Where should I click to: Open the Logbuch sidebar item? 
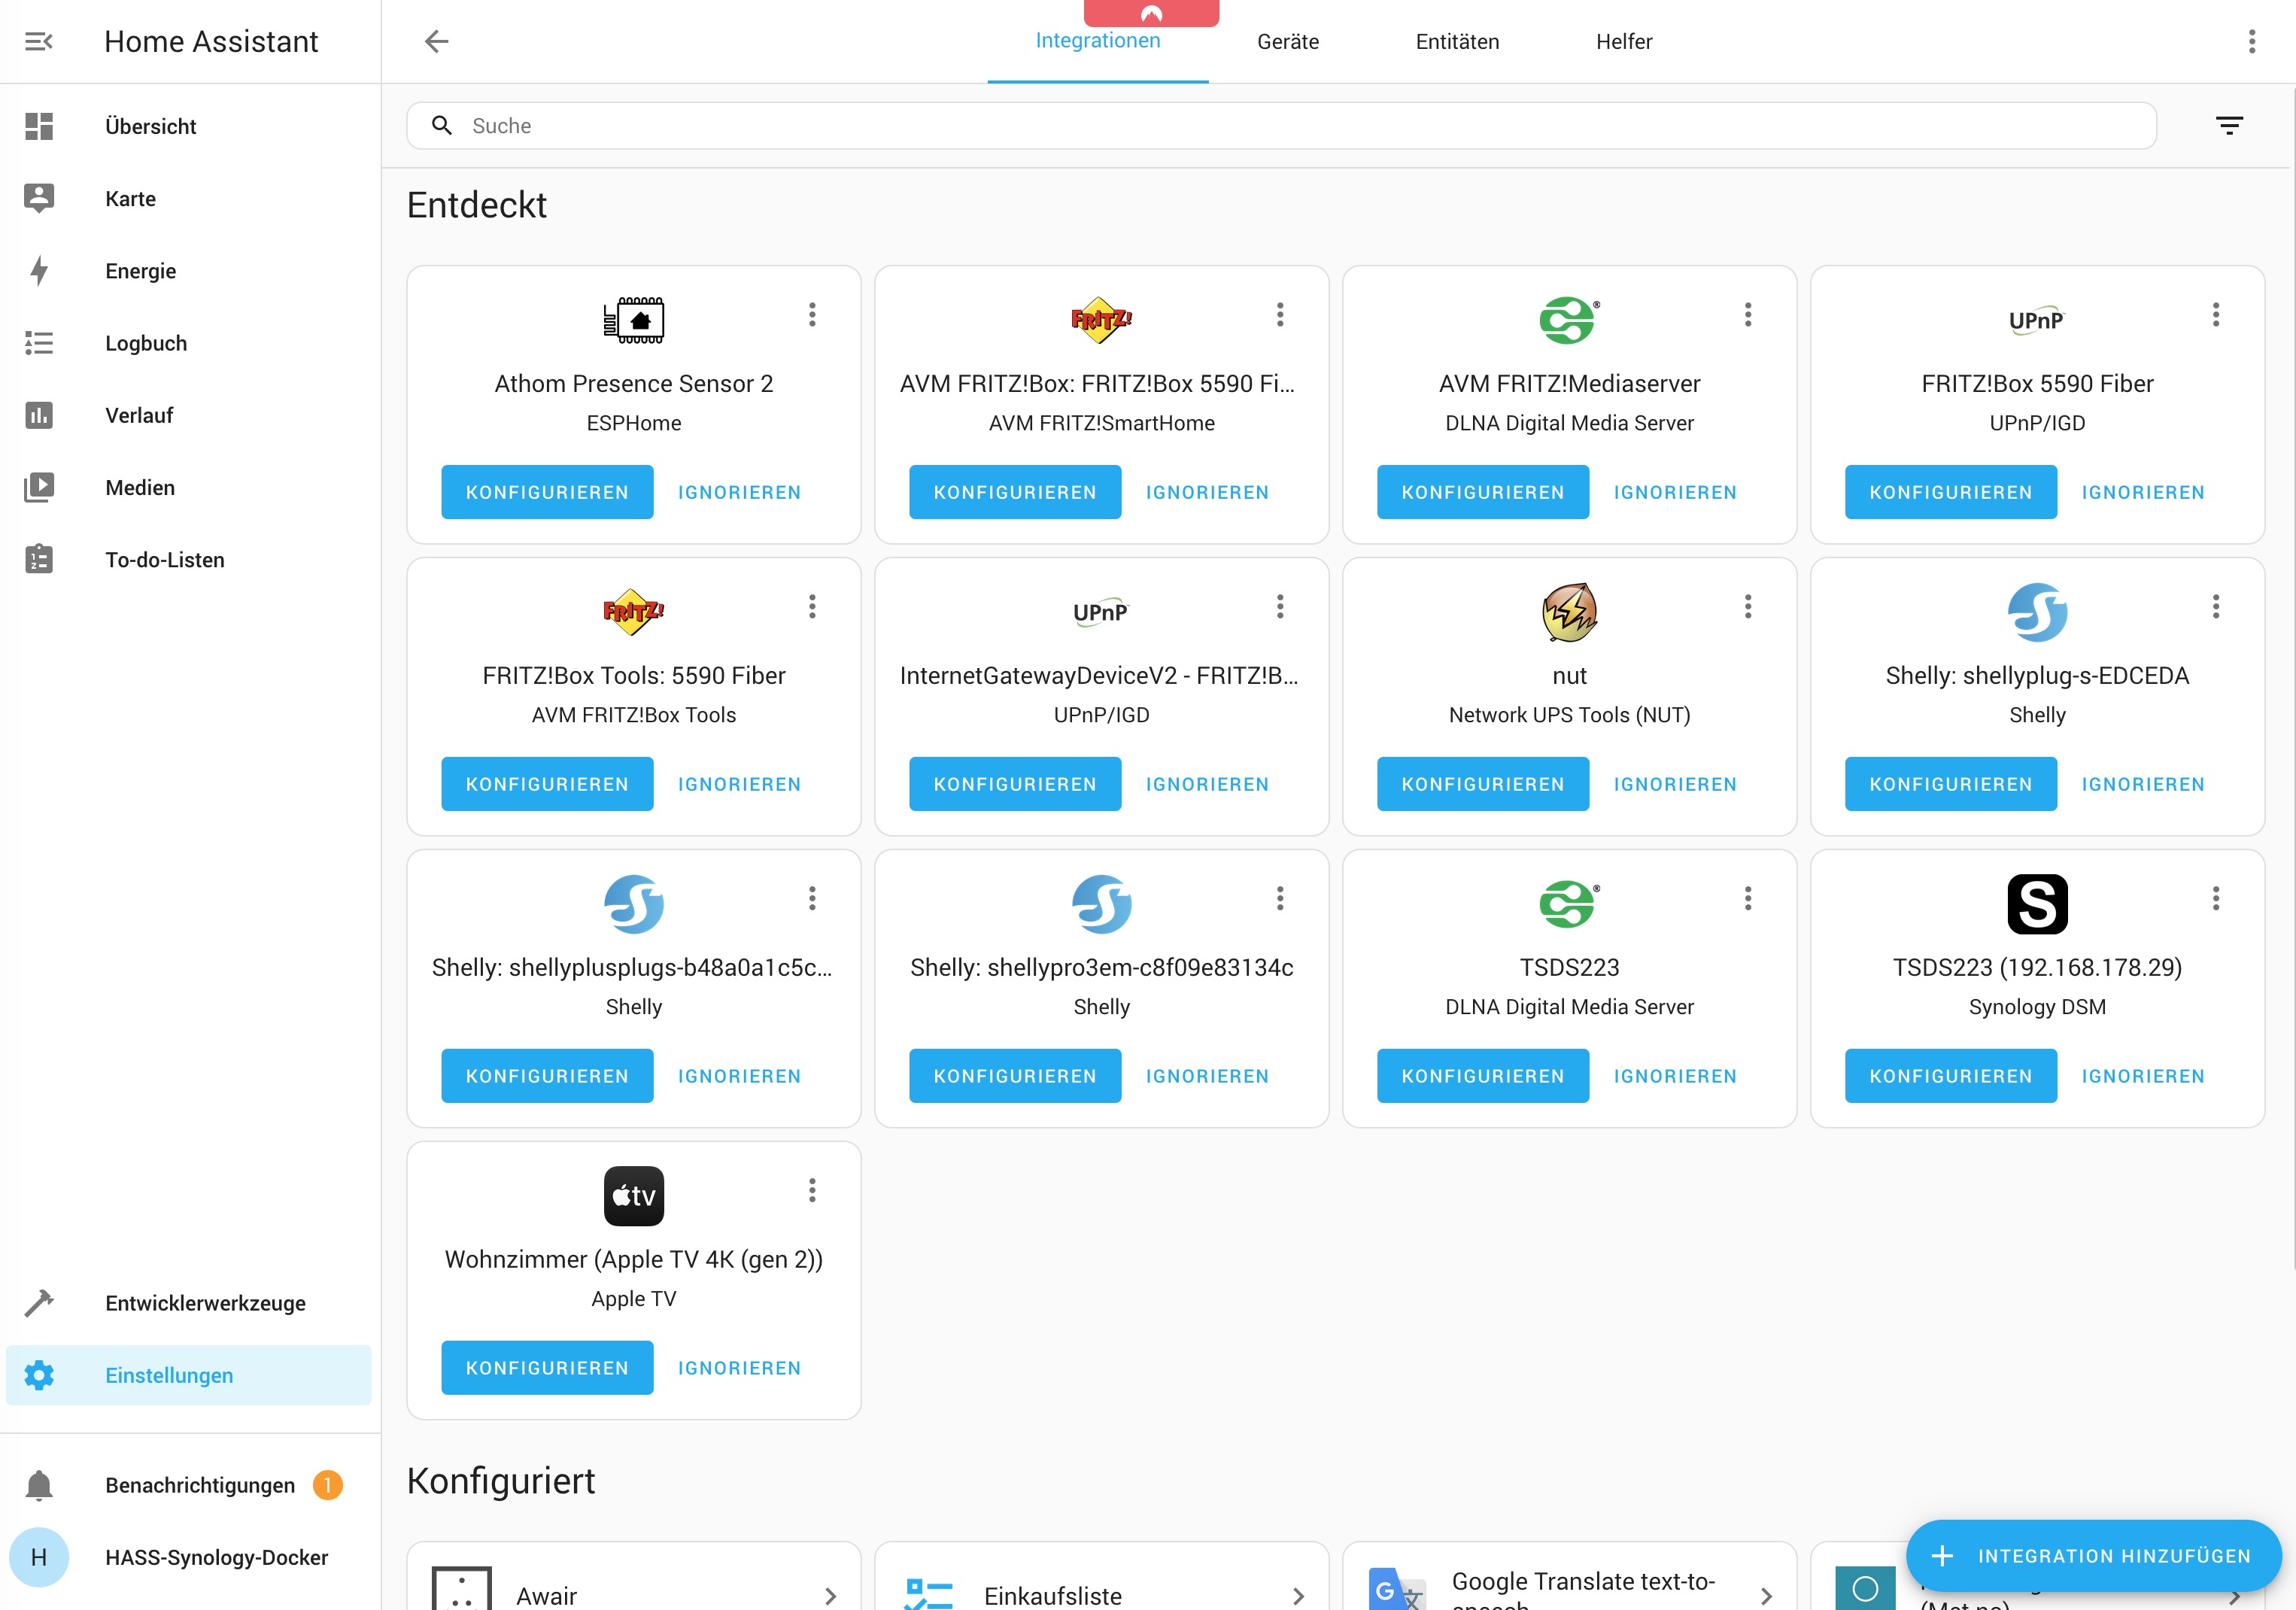point(146,343)
